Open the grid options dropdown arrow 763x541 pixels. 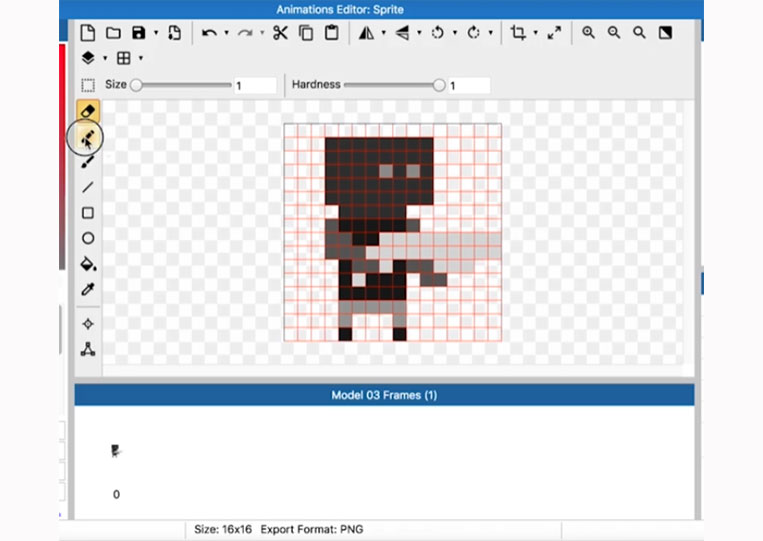click(141, 58)
